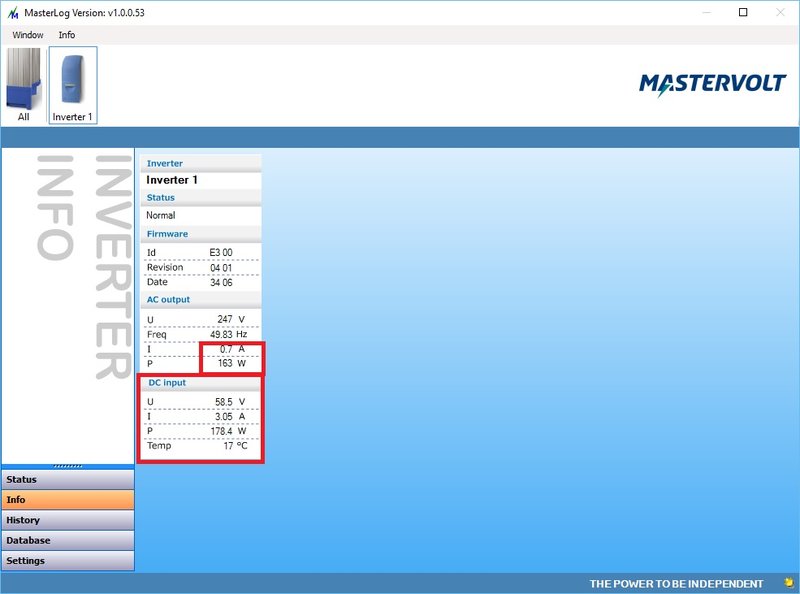Viewport: 800px width, 594px height.
Task: Click AC output current '0.7 A'
Action: [x=232, y=349]
